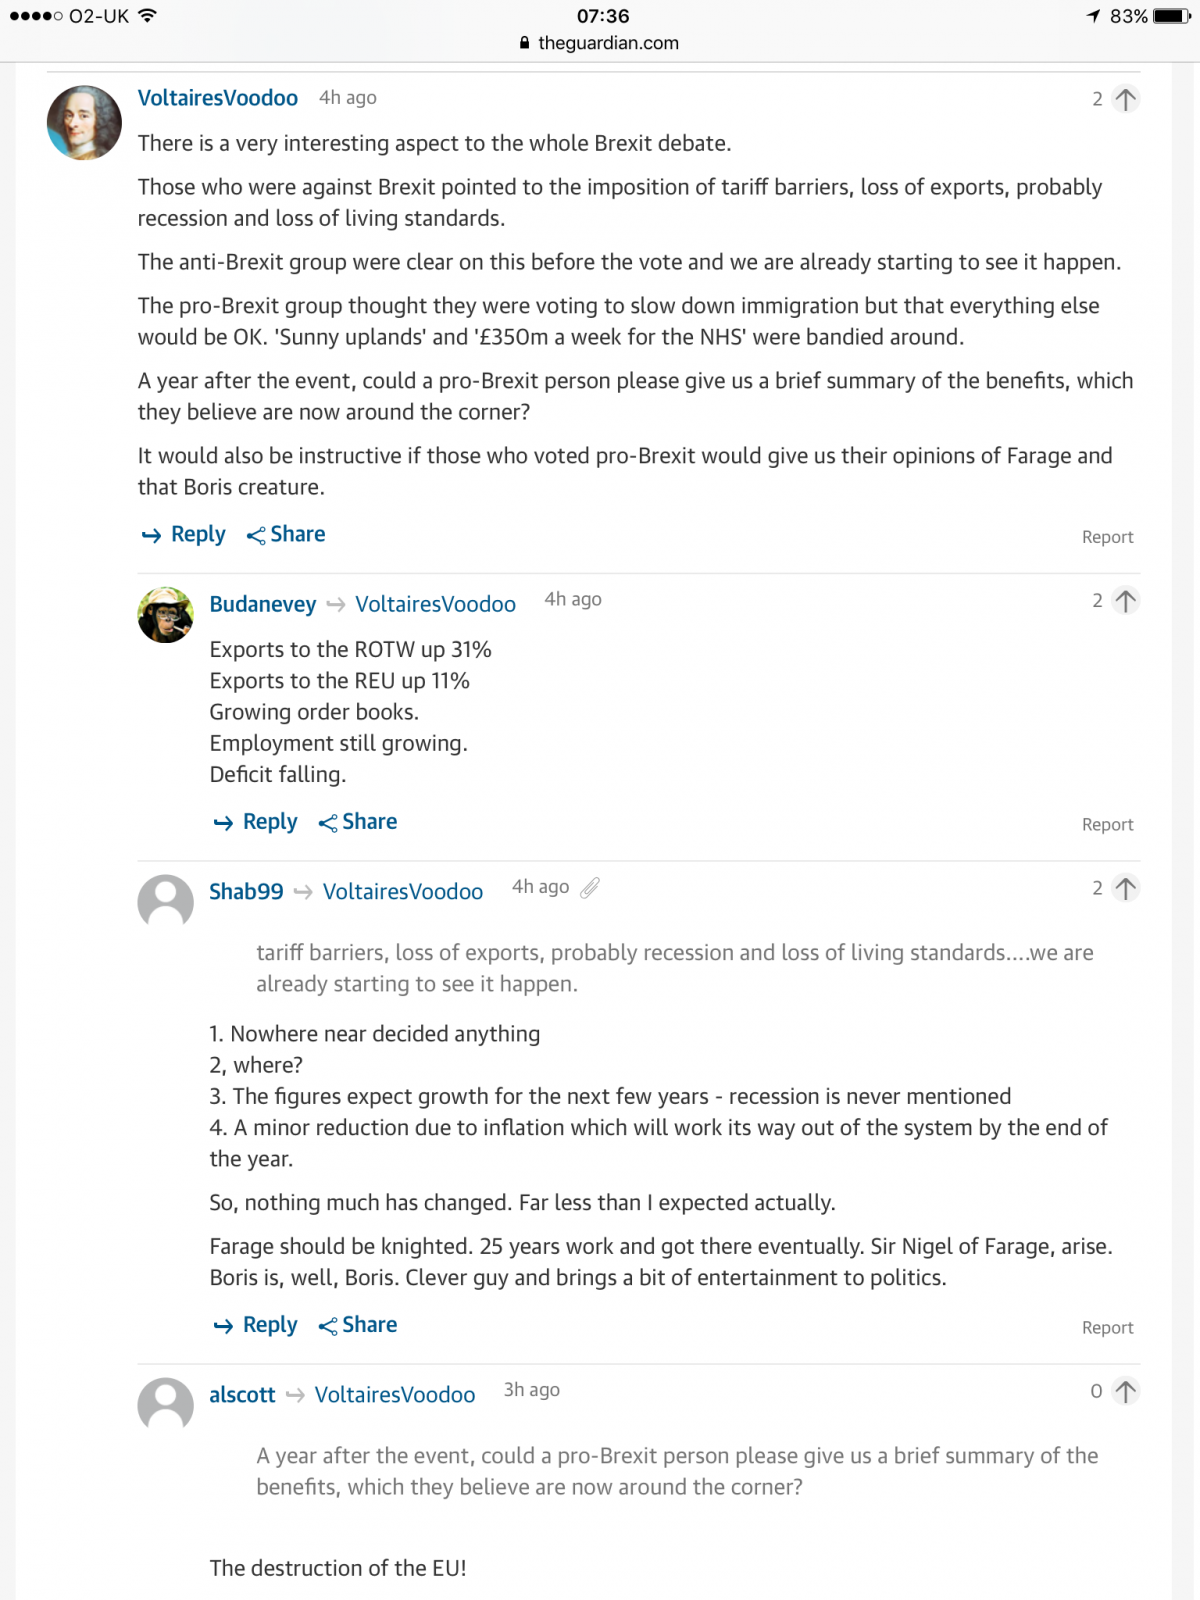Open alscott's grey default avatar
Image resolution: width=1200 pixels, height=1600 pixels.
(x=165, y=1404)
